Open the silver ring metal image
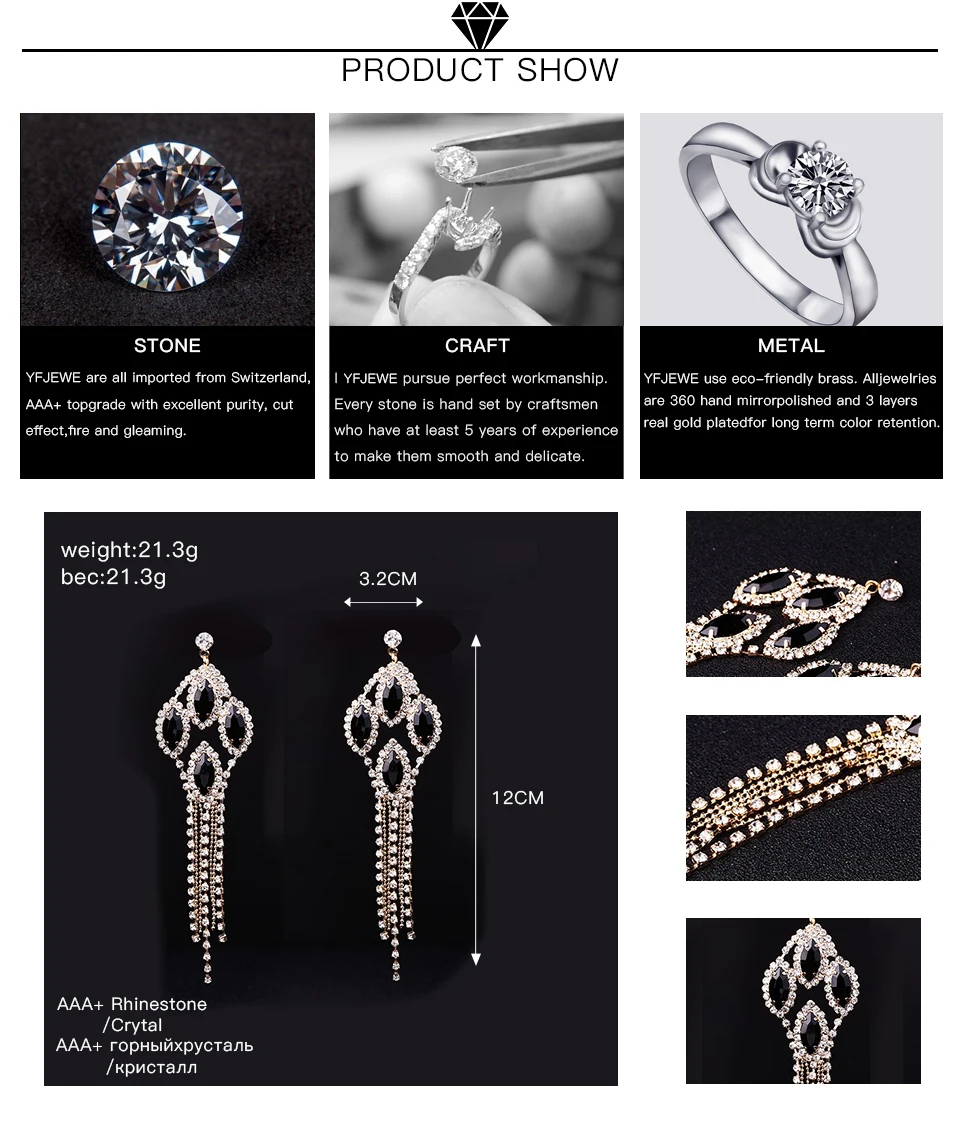960x1124 pixels. (x=791, y=219)
